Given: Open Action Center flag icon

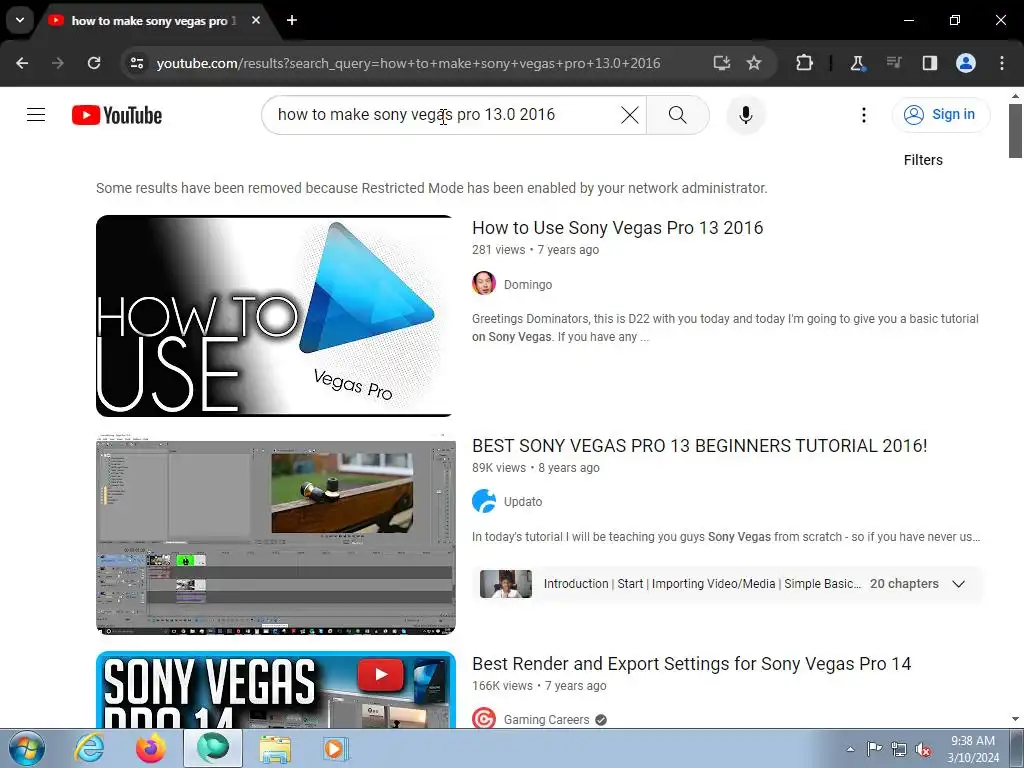Looking at the screenshot, I should pyautogui.click(x=874, y=749).
